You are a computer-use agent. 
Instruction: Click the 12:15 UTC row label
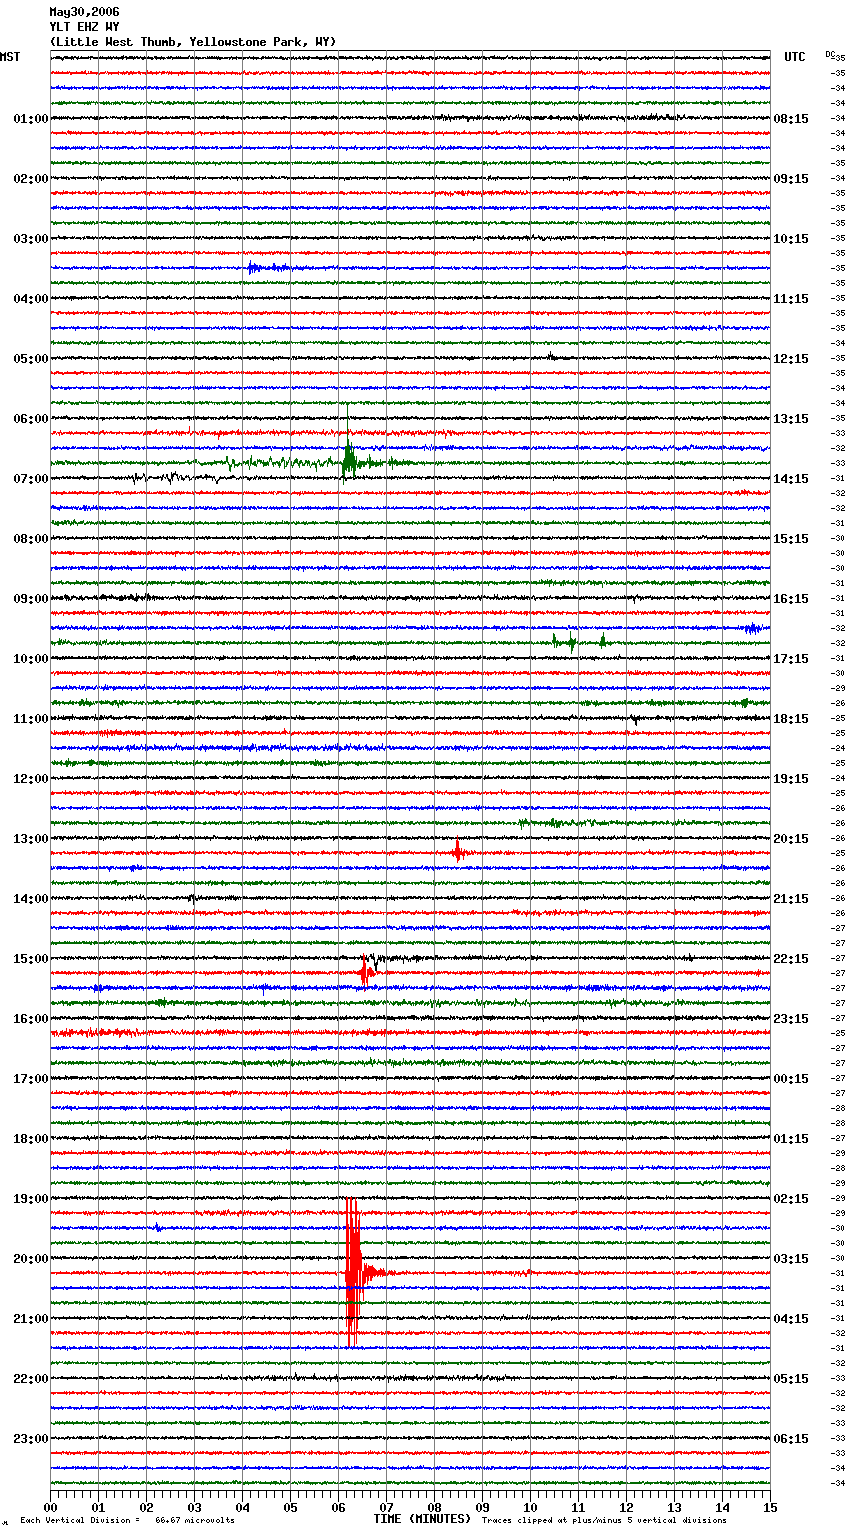[791, 359]
